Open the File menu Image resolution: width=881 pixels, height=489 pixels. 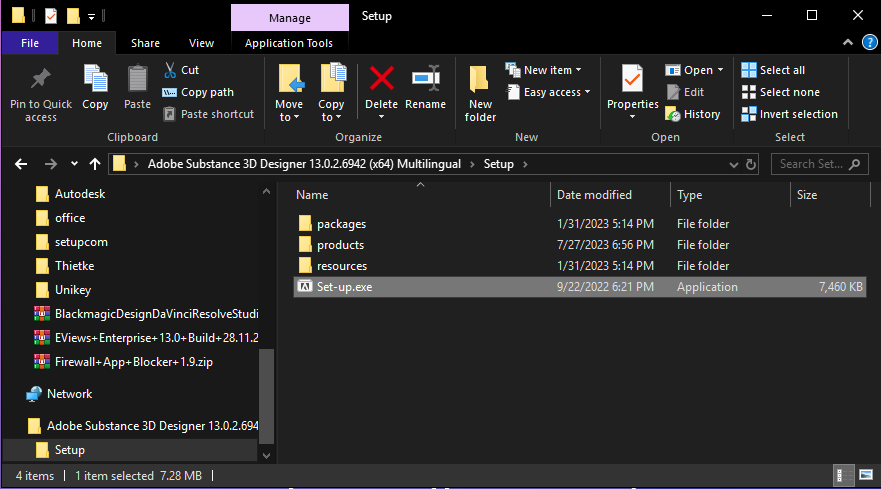30,43
